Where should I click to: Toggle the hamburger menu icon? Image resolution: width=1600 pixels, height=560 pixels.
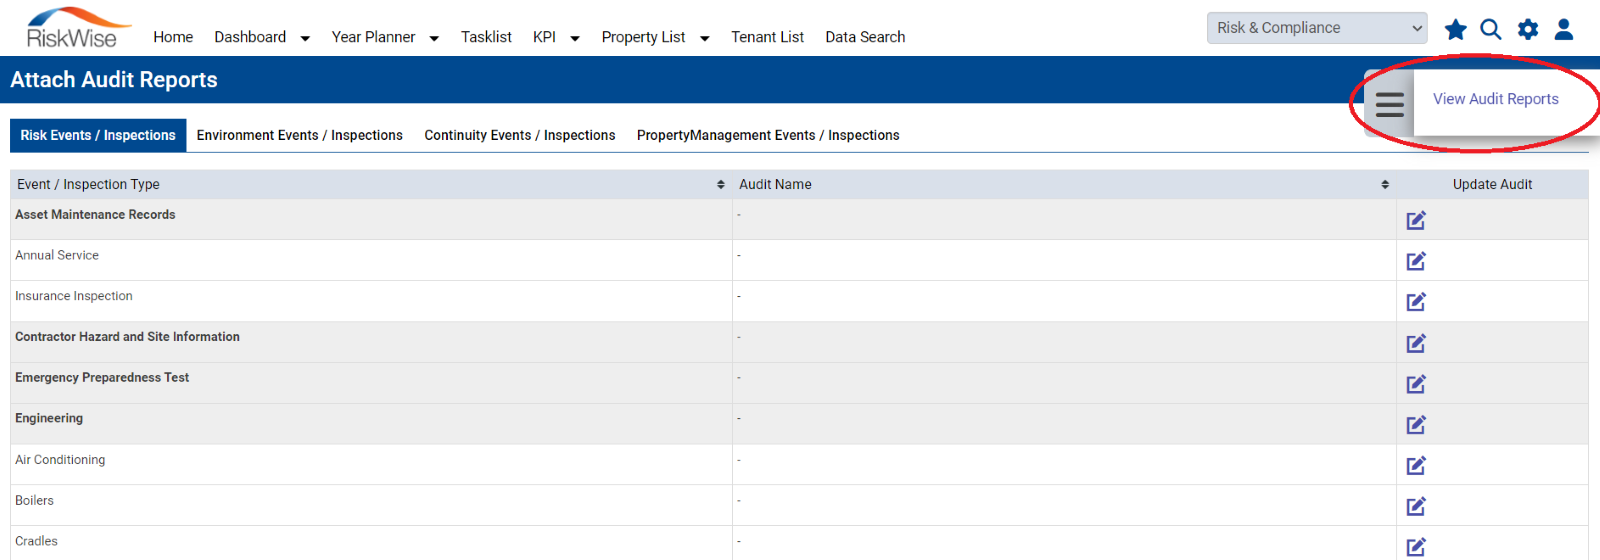click(1390, 104)
